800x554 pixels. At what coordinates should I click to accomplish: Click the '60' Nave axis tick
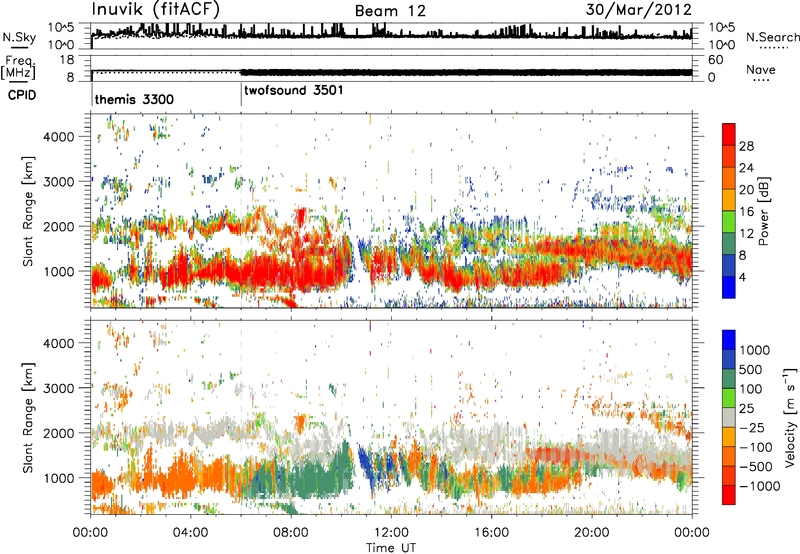point(715,60)
